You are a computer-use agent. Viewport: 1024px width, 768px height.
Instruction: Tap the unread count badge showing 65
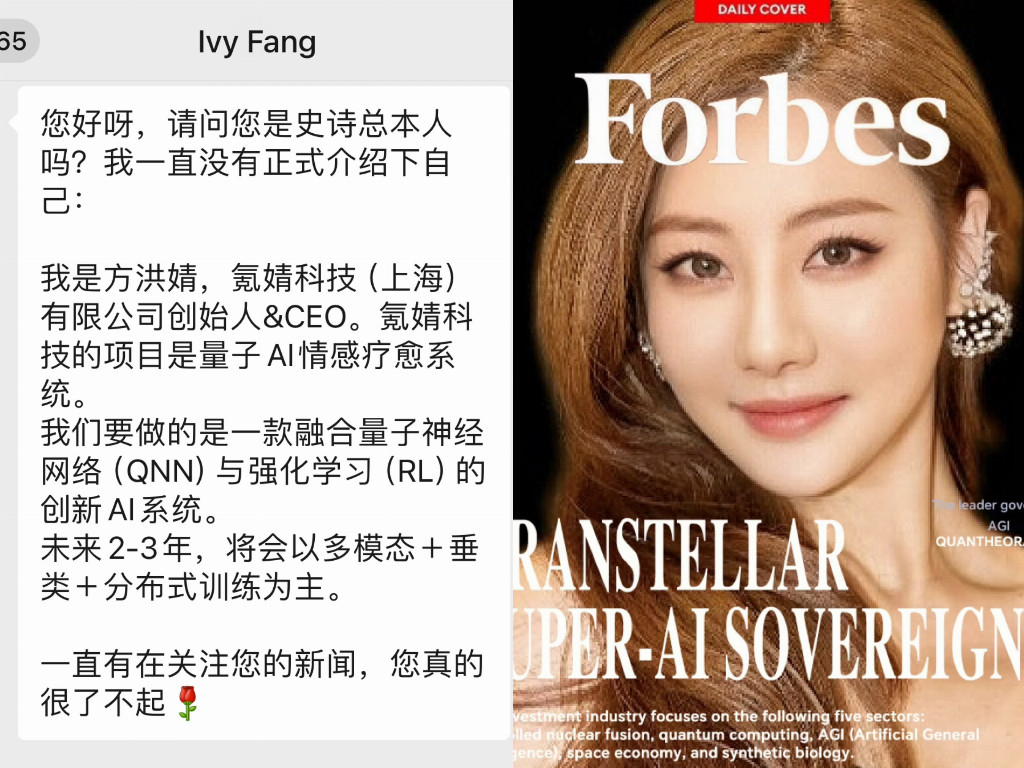16,41
